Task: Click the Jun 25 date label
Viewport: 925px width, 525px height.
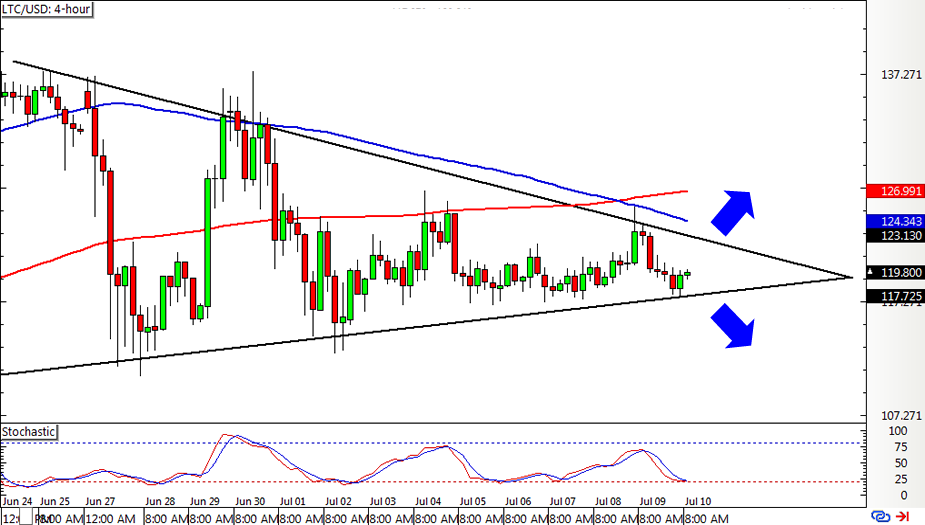Action: tap(55, 501)
